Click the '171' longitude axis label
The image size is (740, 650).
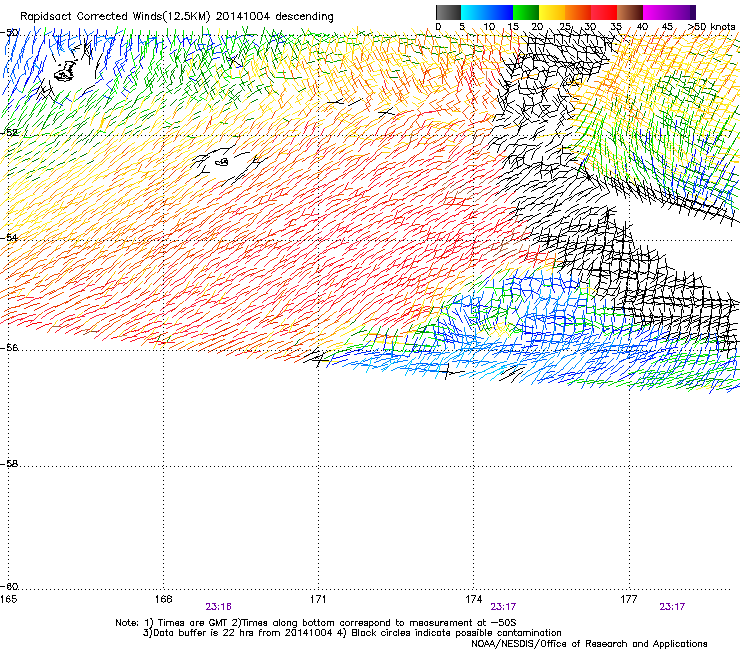pos(318,599)
